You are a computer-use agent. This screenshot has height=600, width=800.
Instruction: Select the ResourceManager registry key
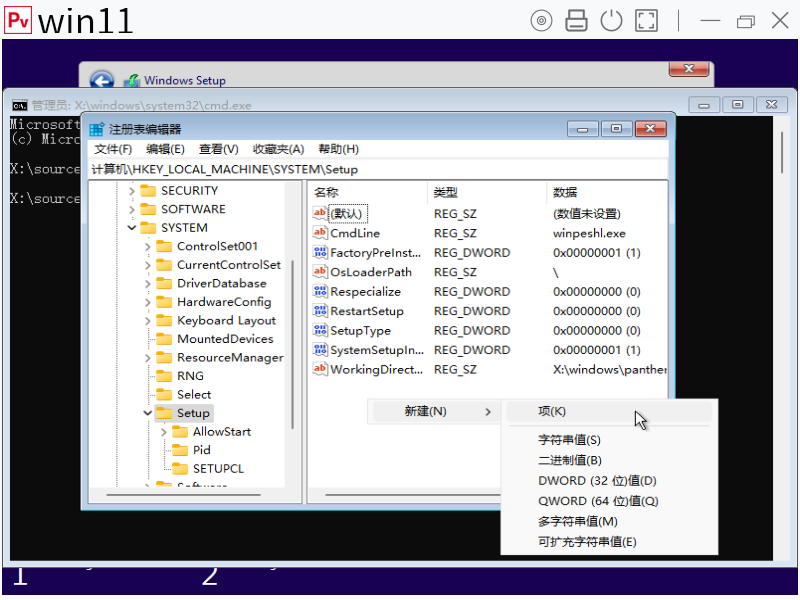(230, 358)
